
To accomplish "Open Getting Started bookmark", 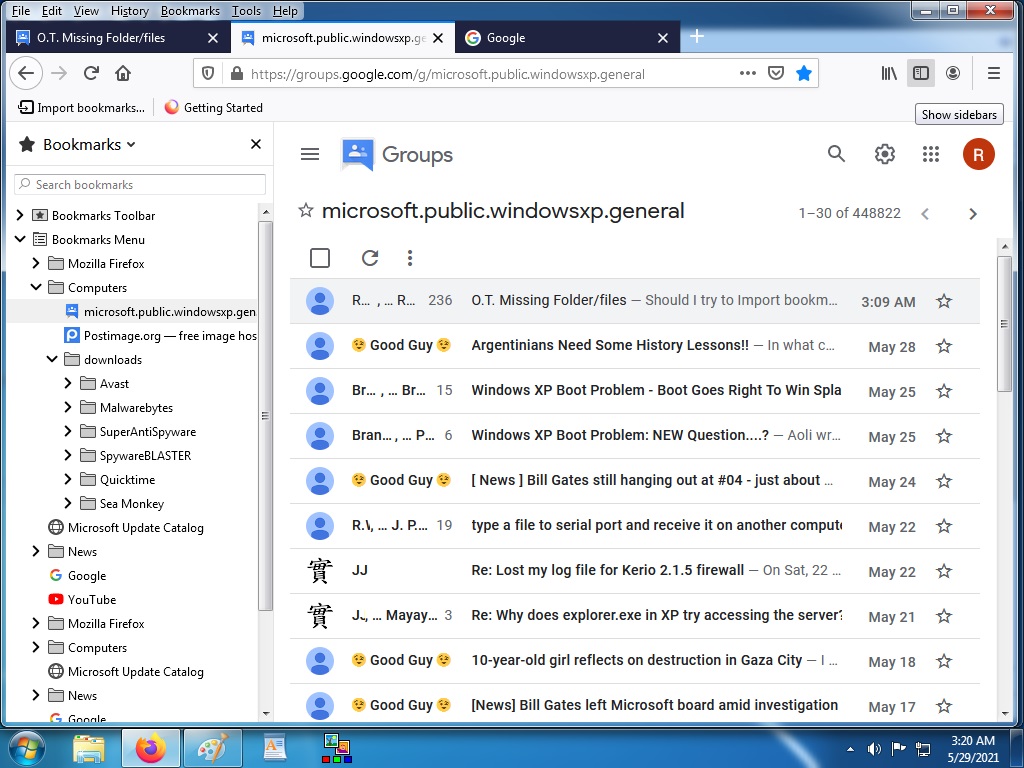I will (214, 107).
